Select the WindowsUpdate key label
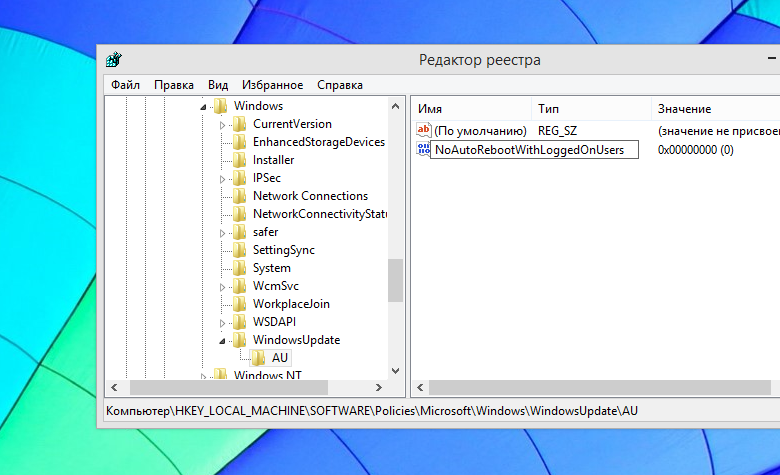Viewport: 780px width, 475px height. 296,340
